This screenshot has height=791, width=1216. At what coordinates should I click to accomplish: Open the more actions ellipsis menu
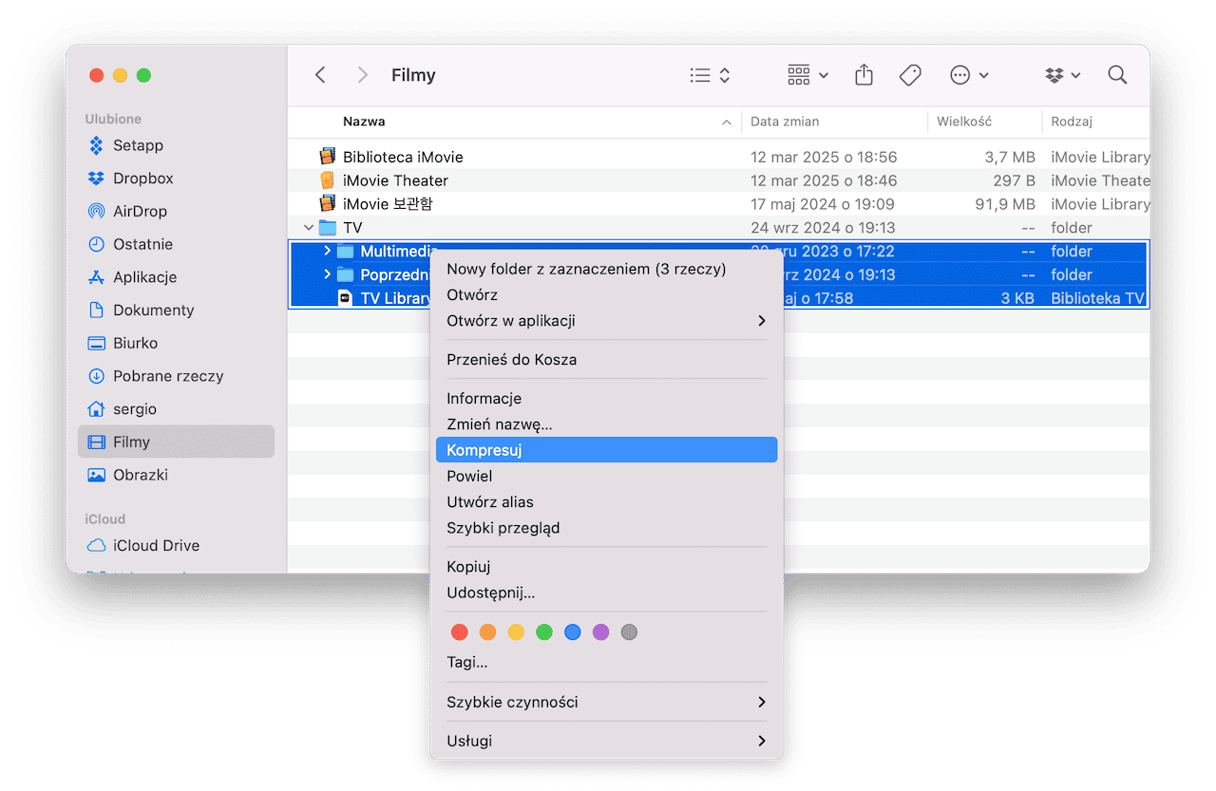click(968, 75)
